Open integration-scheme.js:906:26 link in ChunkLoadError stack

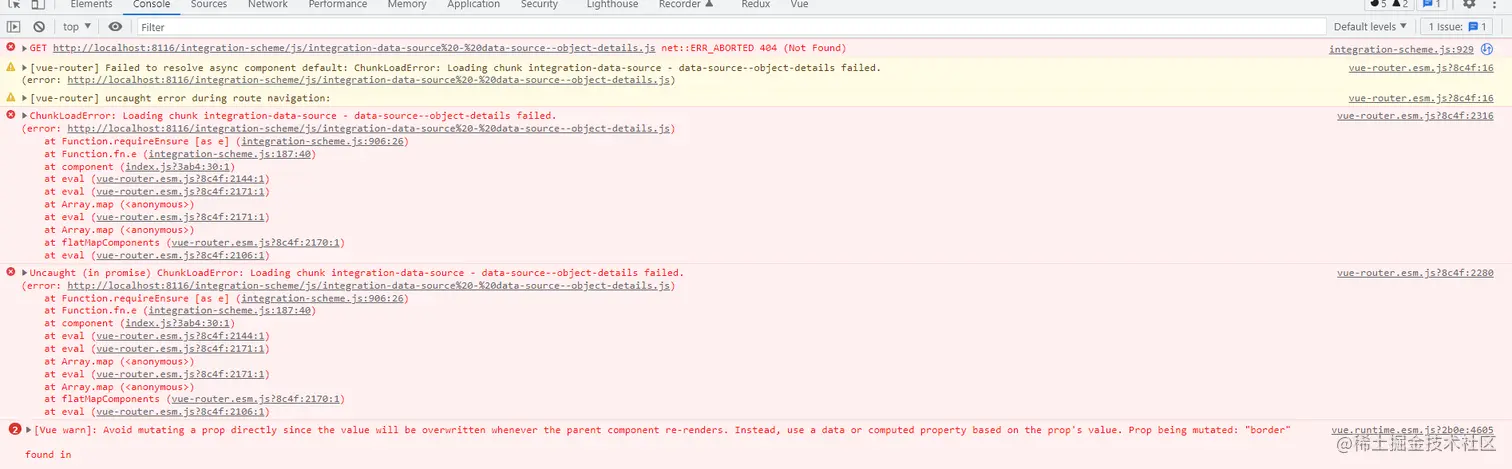click(x=322, y=141)
